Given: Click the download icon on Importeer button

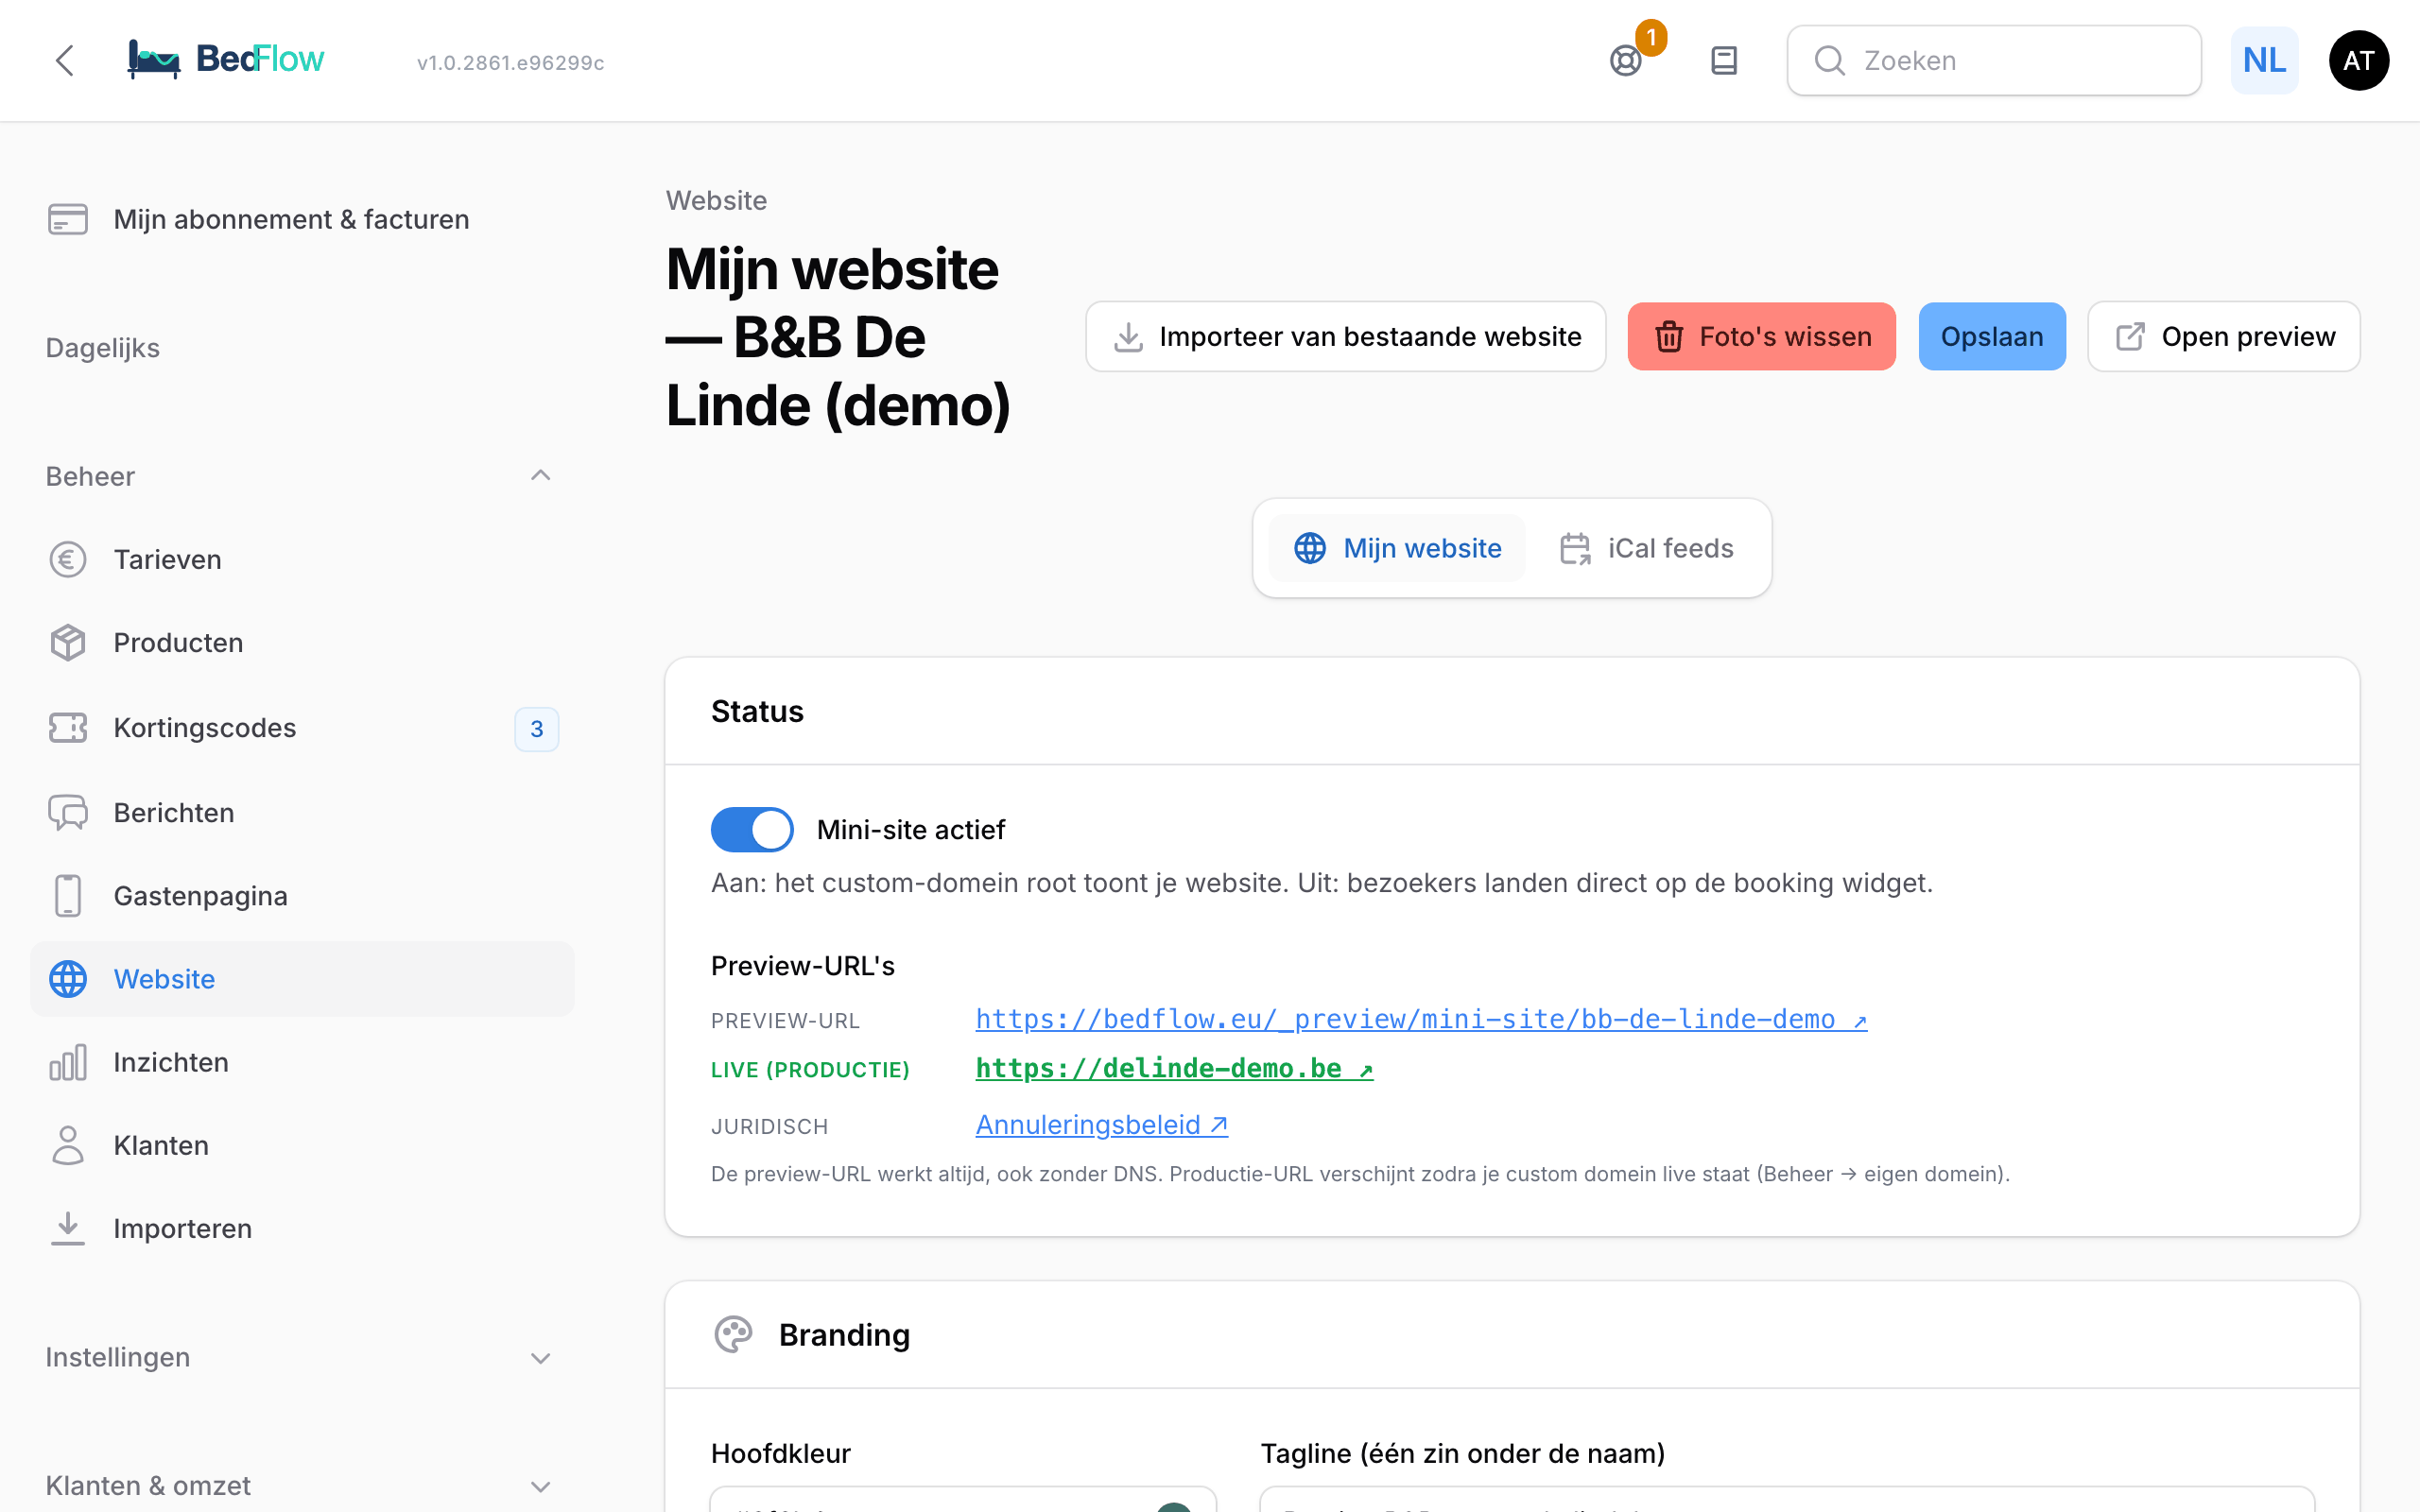Looking at the screenshot, I should tap(1128, 337).
